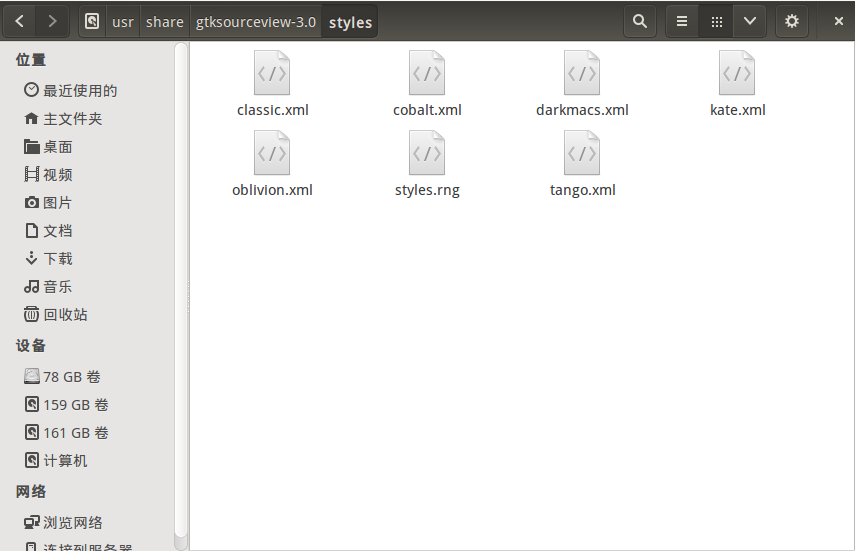Select the styles.rng file icon
This screenshot has height=551, width=855.
pos(427,153)
